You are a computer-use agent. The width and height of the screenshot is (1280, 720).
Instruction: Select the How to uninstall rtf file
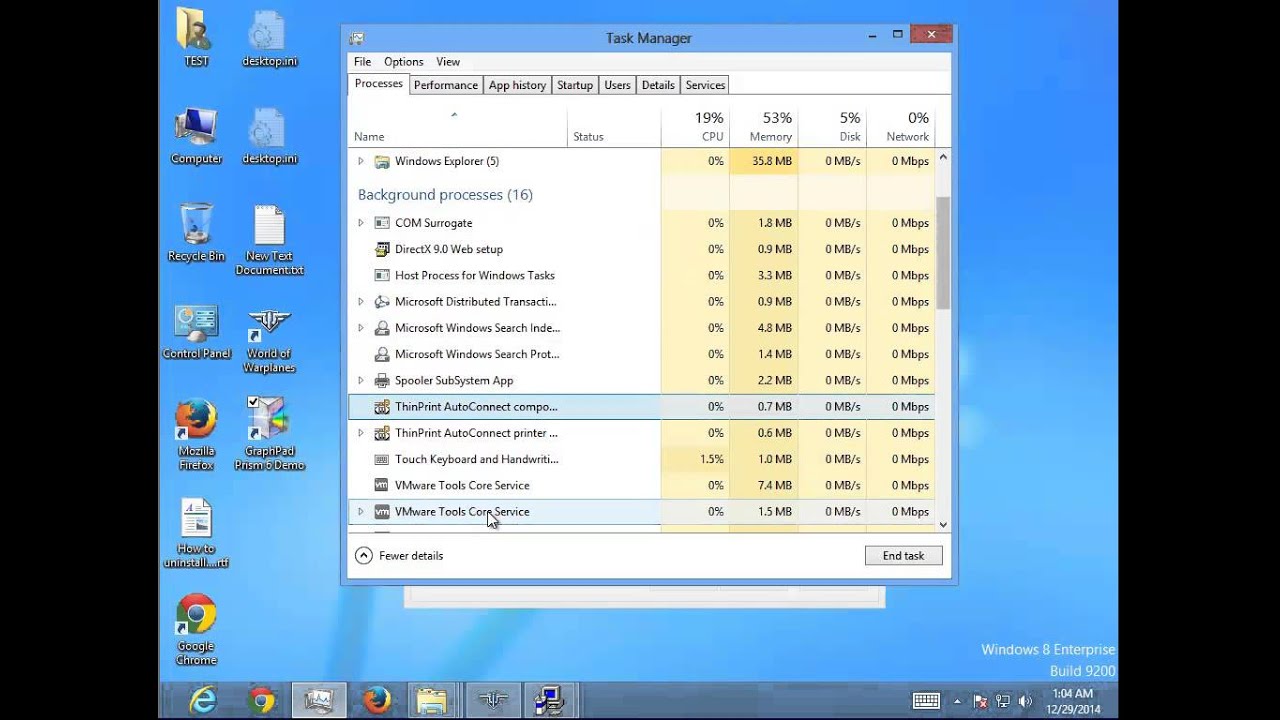(196, 534)
